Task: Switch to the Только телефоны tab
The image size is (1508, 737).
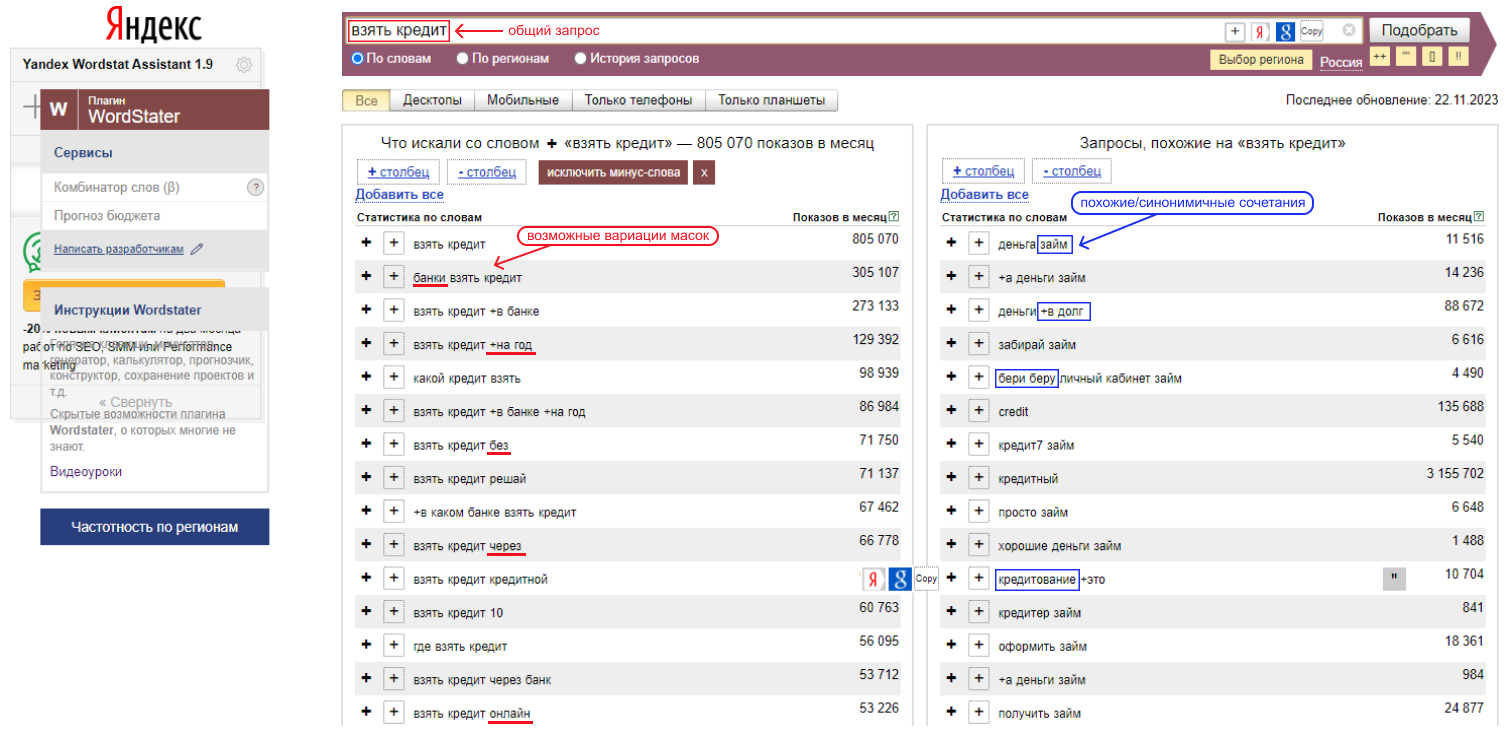Action: pyautogui.click(x=639, y=101)
